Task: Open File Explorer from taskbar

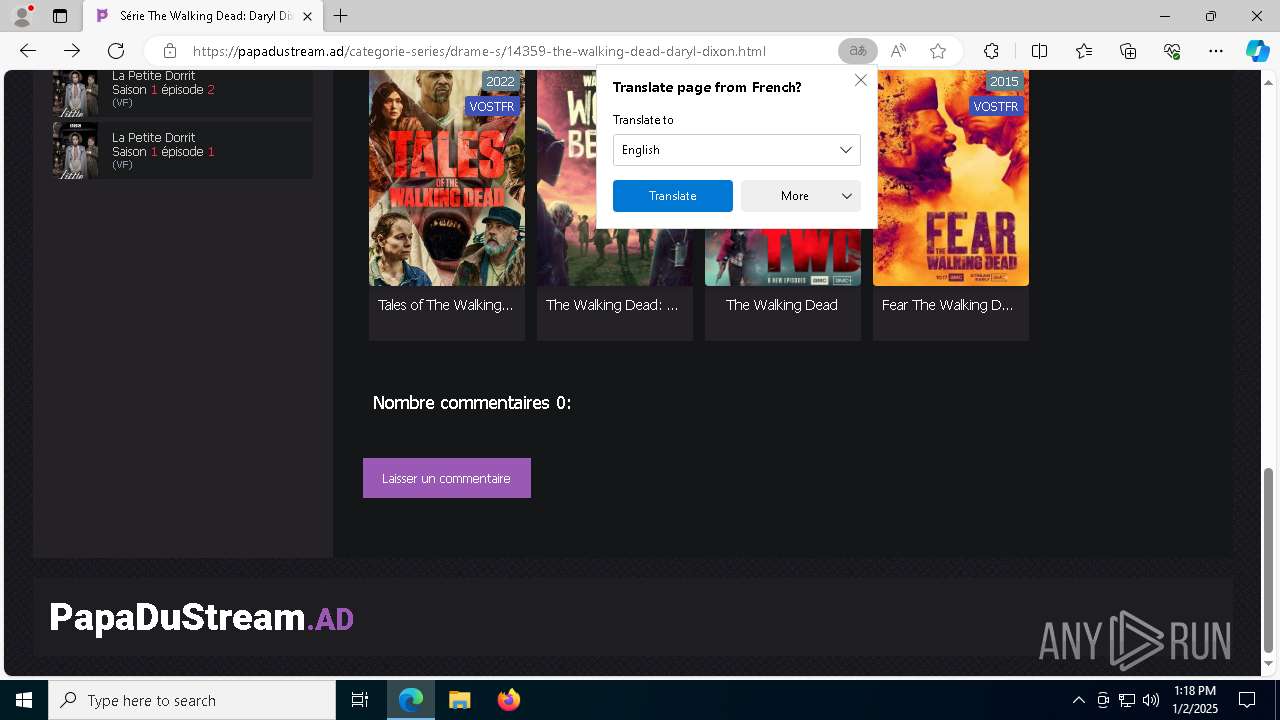Action: pyautogui.click(x=459, y=700)
